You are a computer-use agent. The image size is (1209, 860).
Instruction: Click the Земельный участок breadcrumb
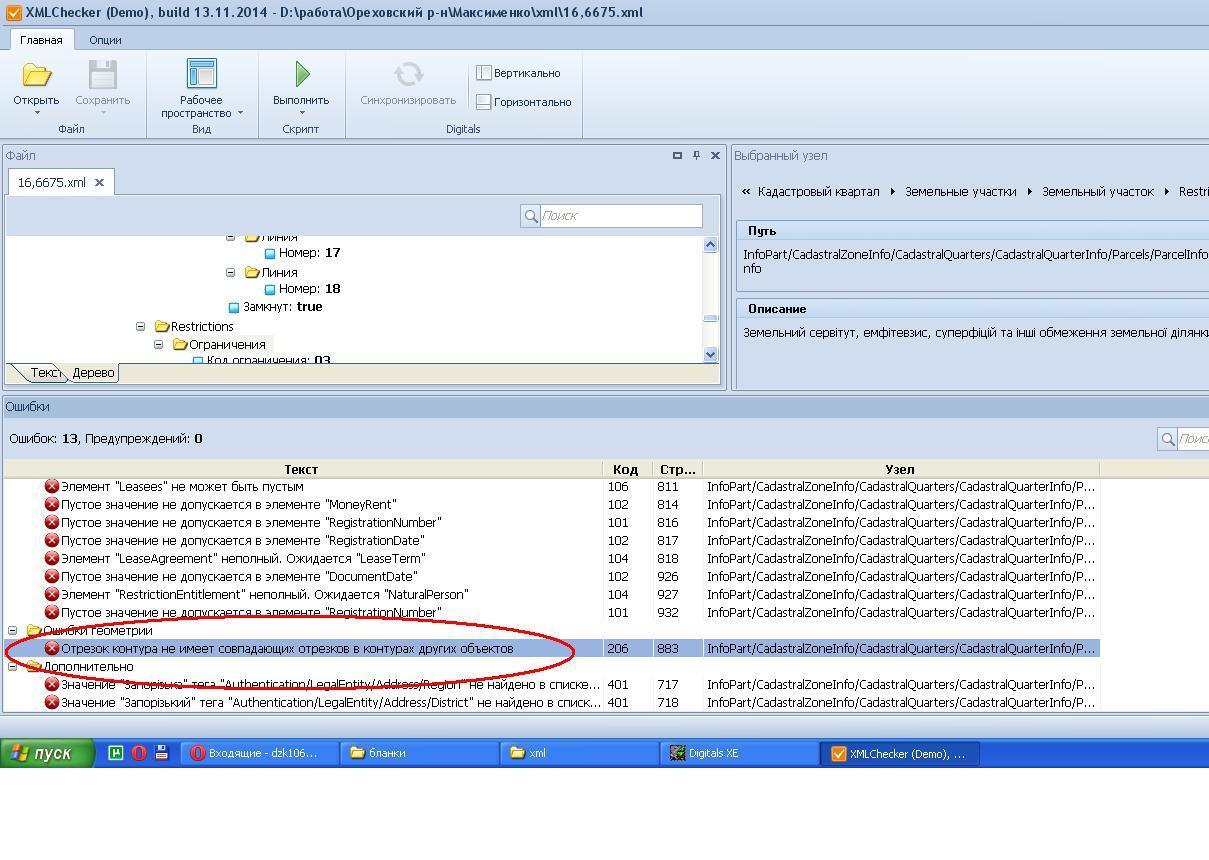point(1097,191)
